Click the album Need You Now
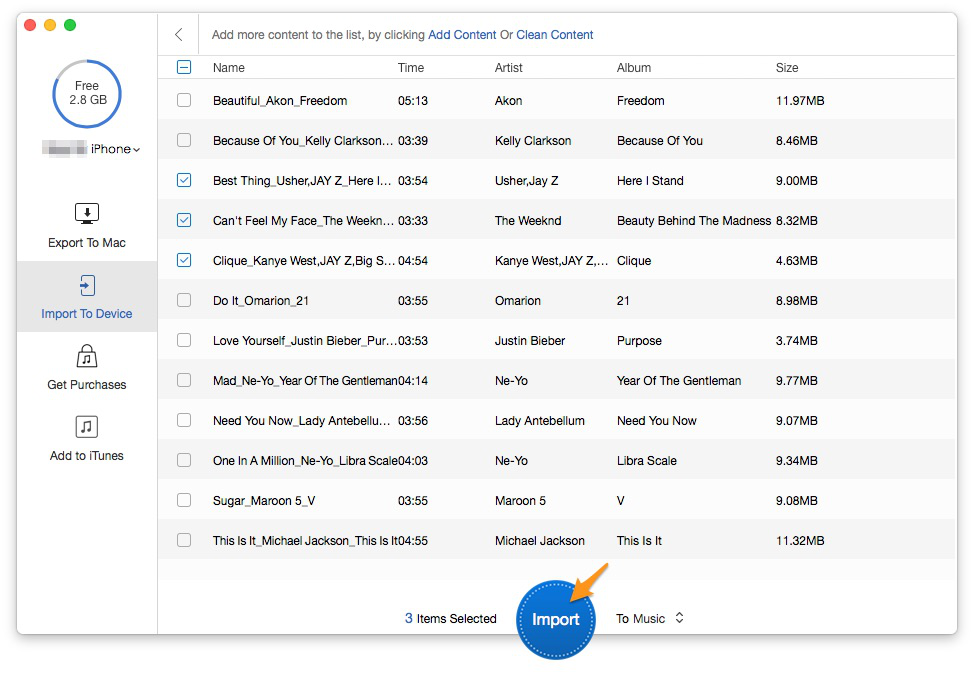974x681 pixels. (657, 421)
